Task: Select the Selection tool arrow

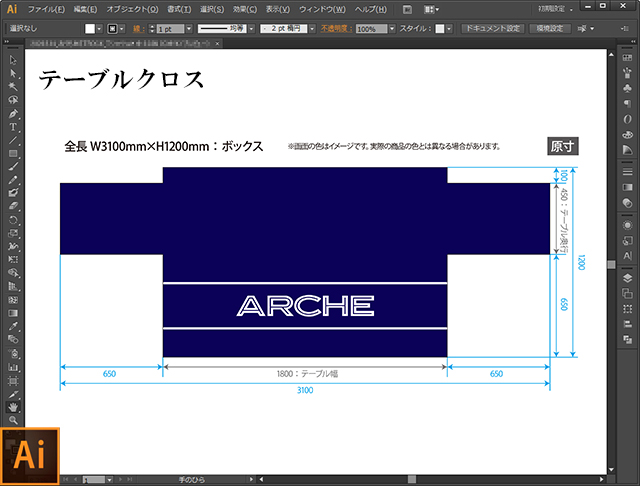Action: (13, 60)
